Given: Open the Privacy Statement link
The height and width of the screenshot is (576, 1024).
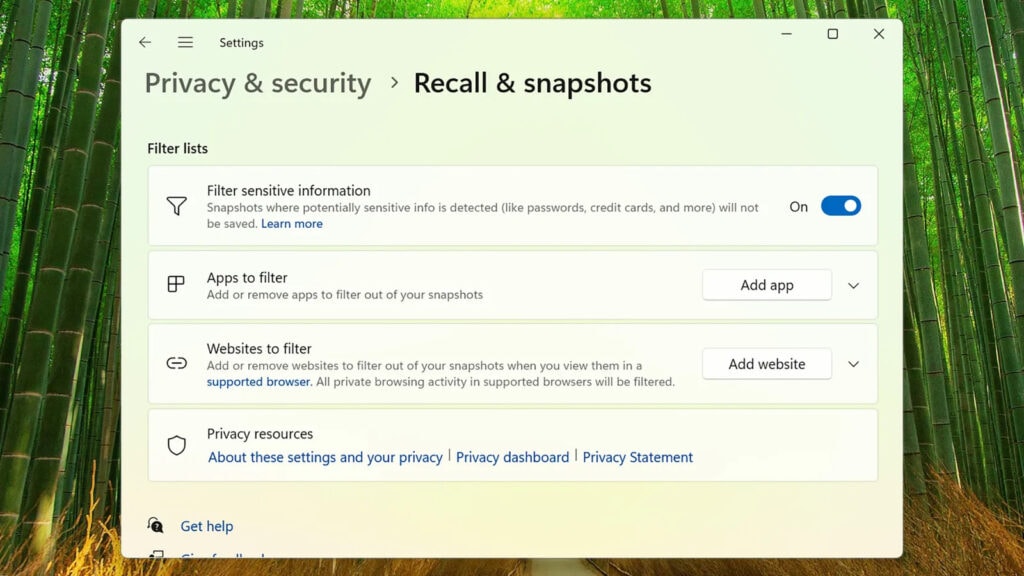Looking at the screenshot, I should (x=638, y=457).
